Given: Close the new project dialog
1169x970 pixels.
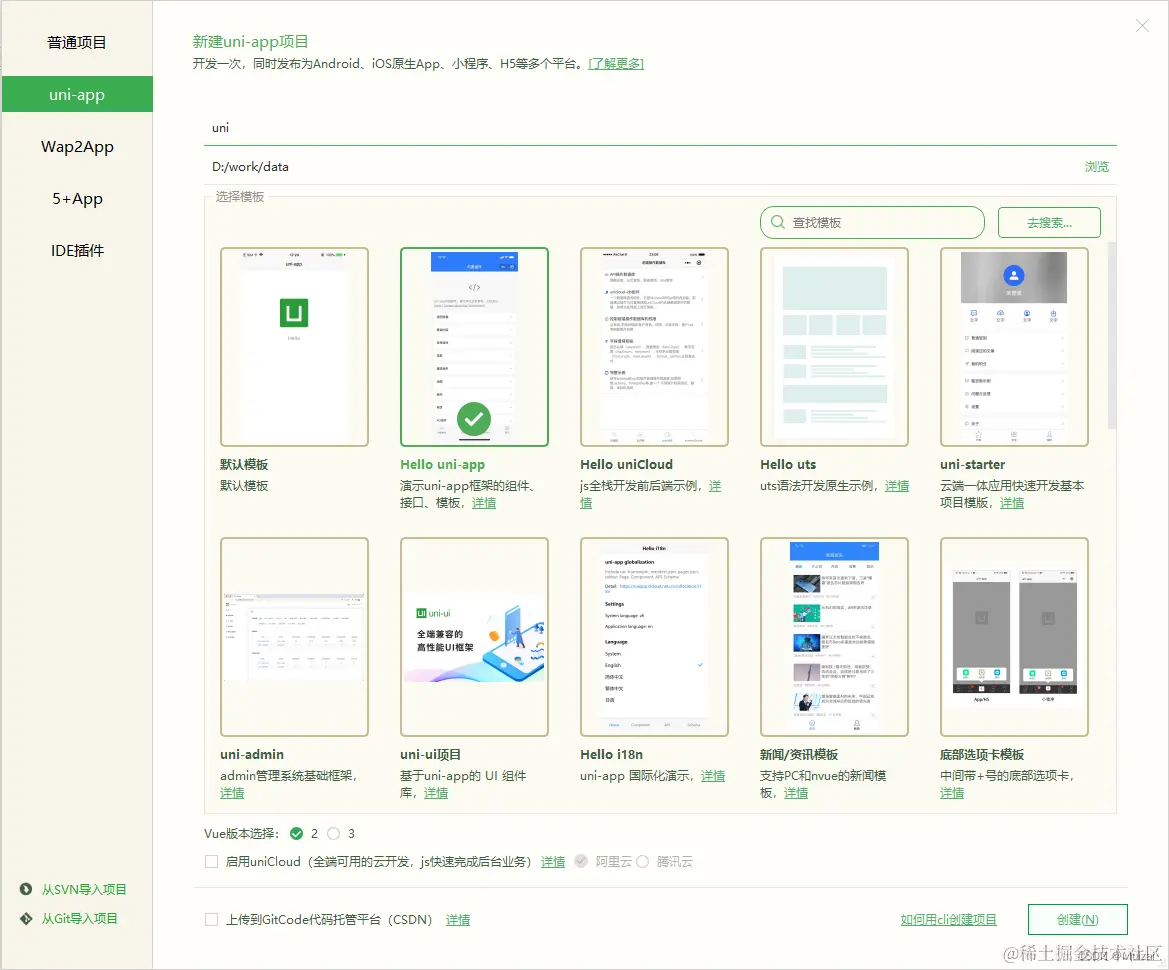Looking at the screenshot, I should click(x=1142, y=26).
